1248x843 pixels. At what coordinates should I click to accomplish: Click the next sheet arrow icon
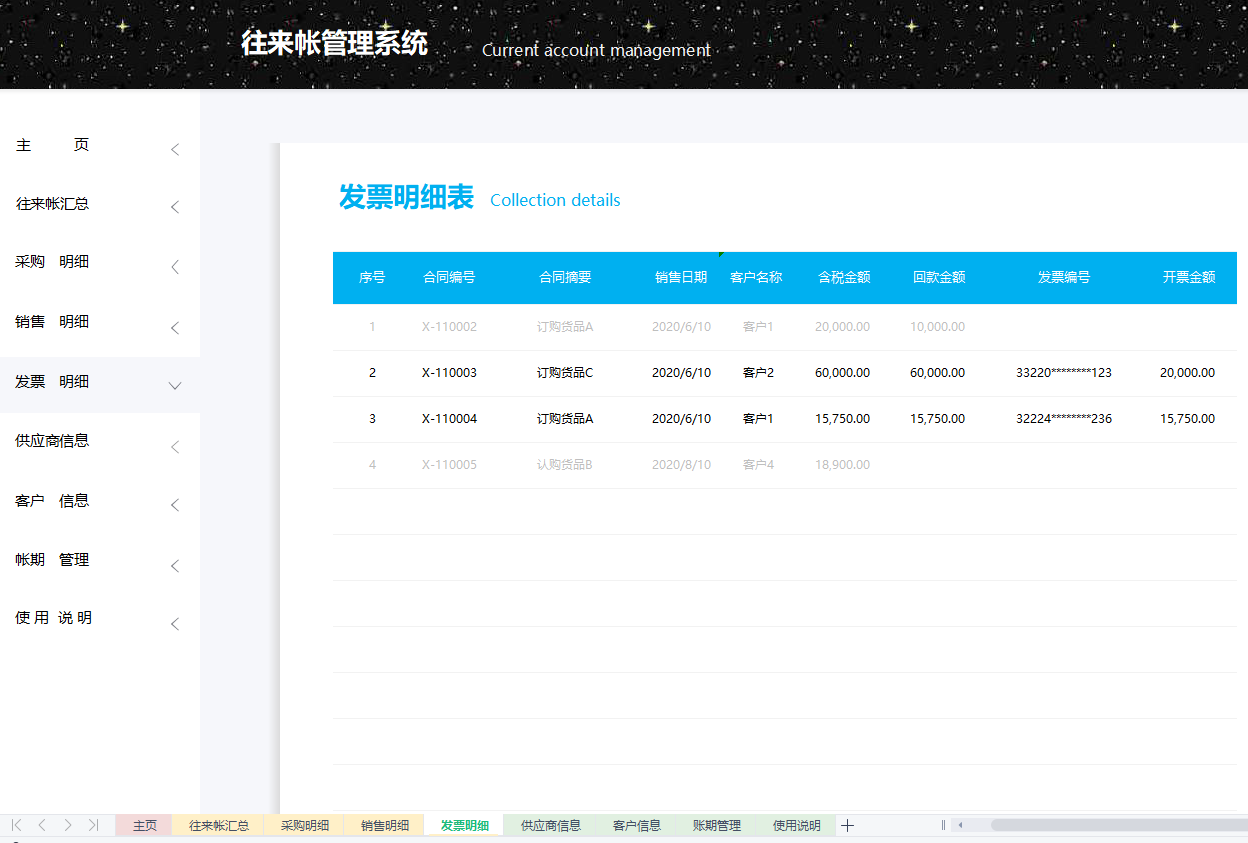(x=67, y=825)
